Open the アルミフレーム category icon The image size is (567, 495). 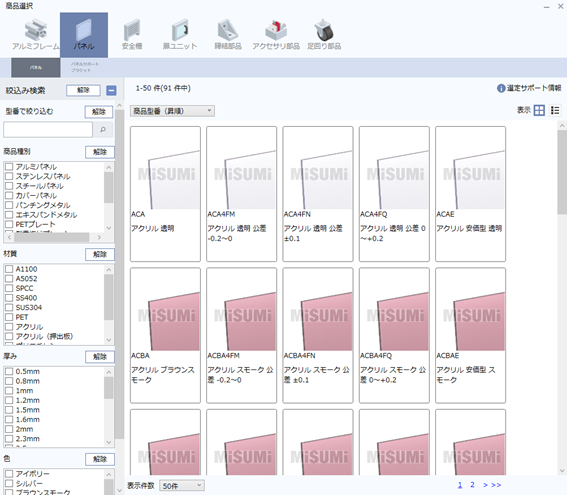pos(35,35)
